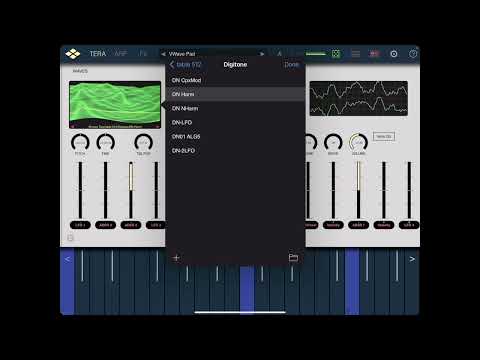The width and height of the screenshot is (480, 360).
Task: Select DN OpsMod wavetable
Action: (235, 80)
